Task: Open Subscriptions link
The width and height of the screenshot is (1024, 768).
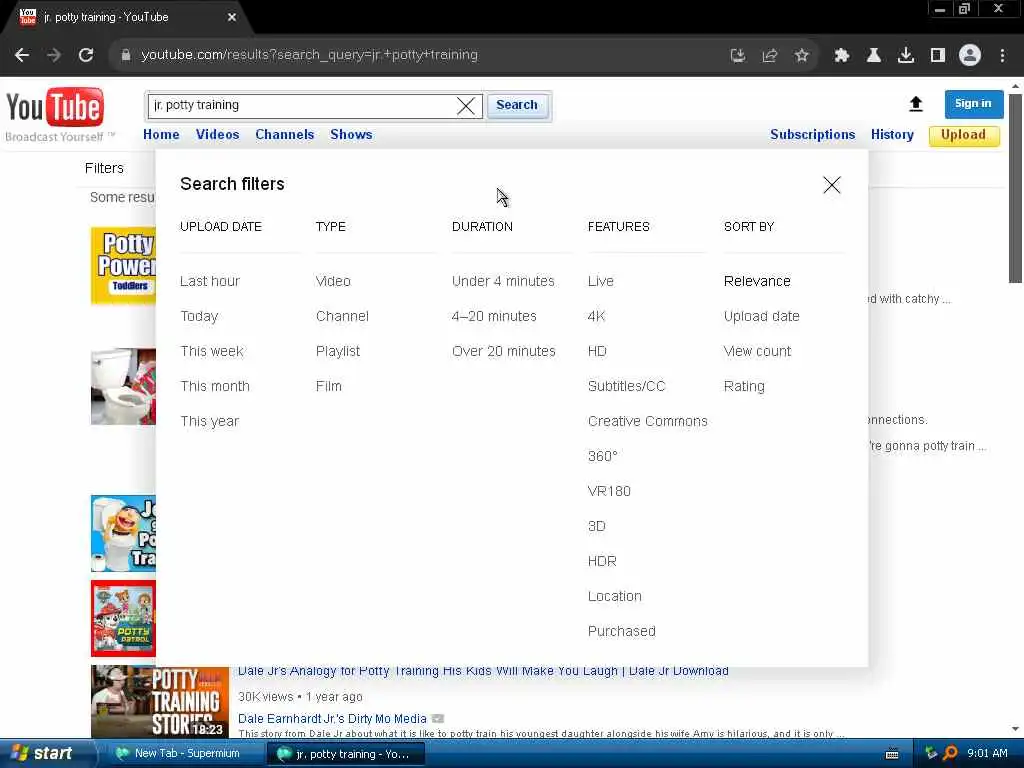Action: point(812,135)
